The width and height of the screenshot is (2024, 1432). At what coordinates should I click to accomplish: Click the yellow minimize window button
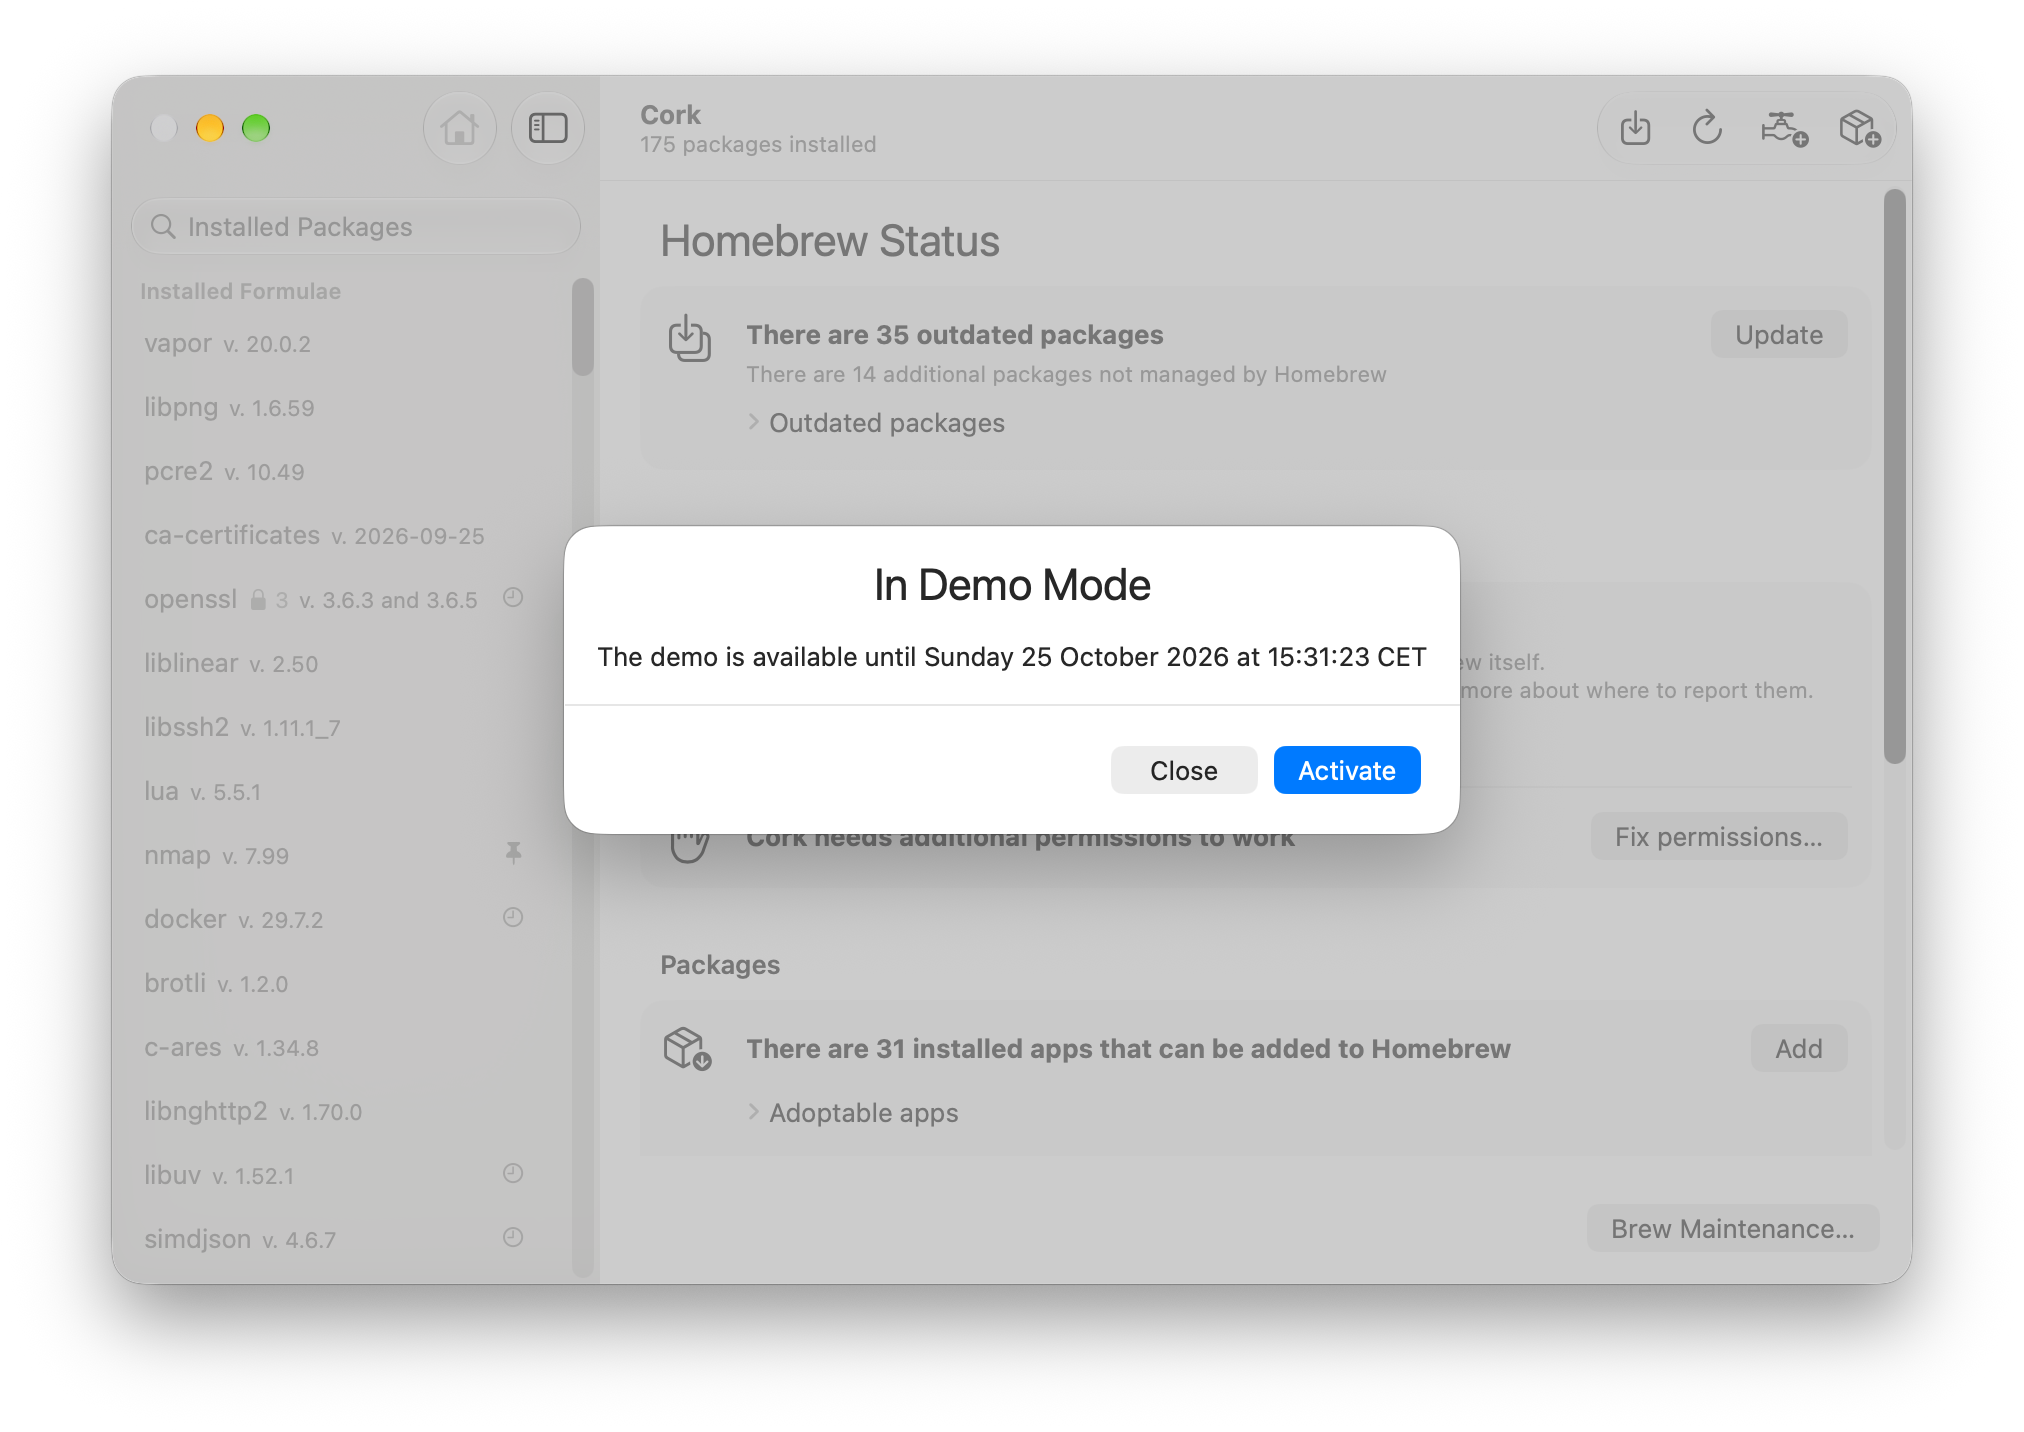tap(210, 128)
